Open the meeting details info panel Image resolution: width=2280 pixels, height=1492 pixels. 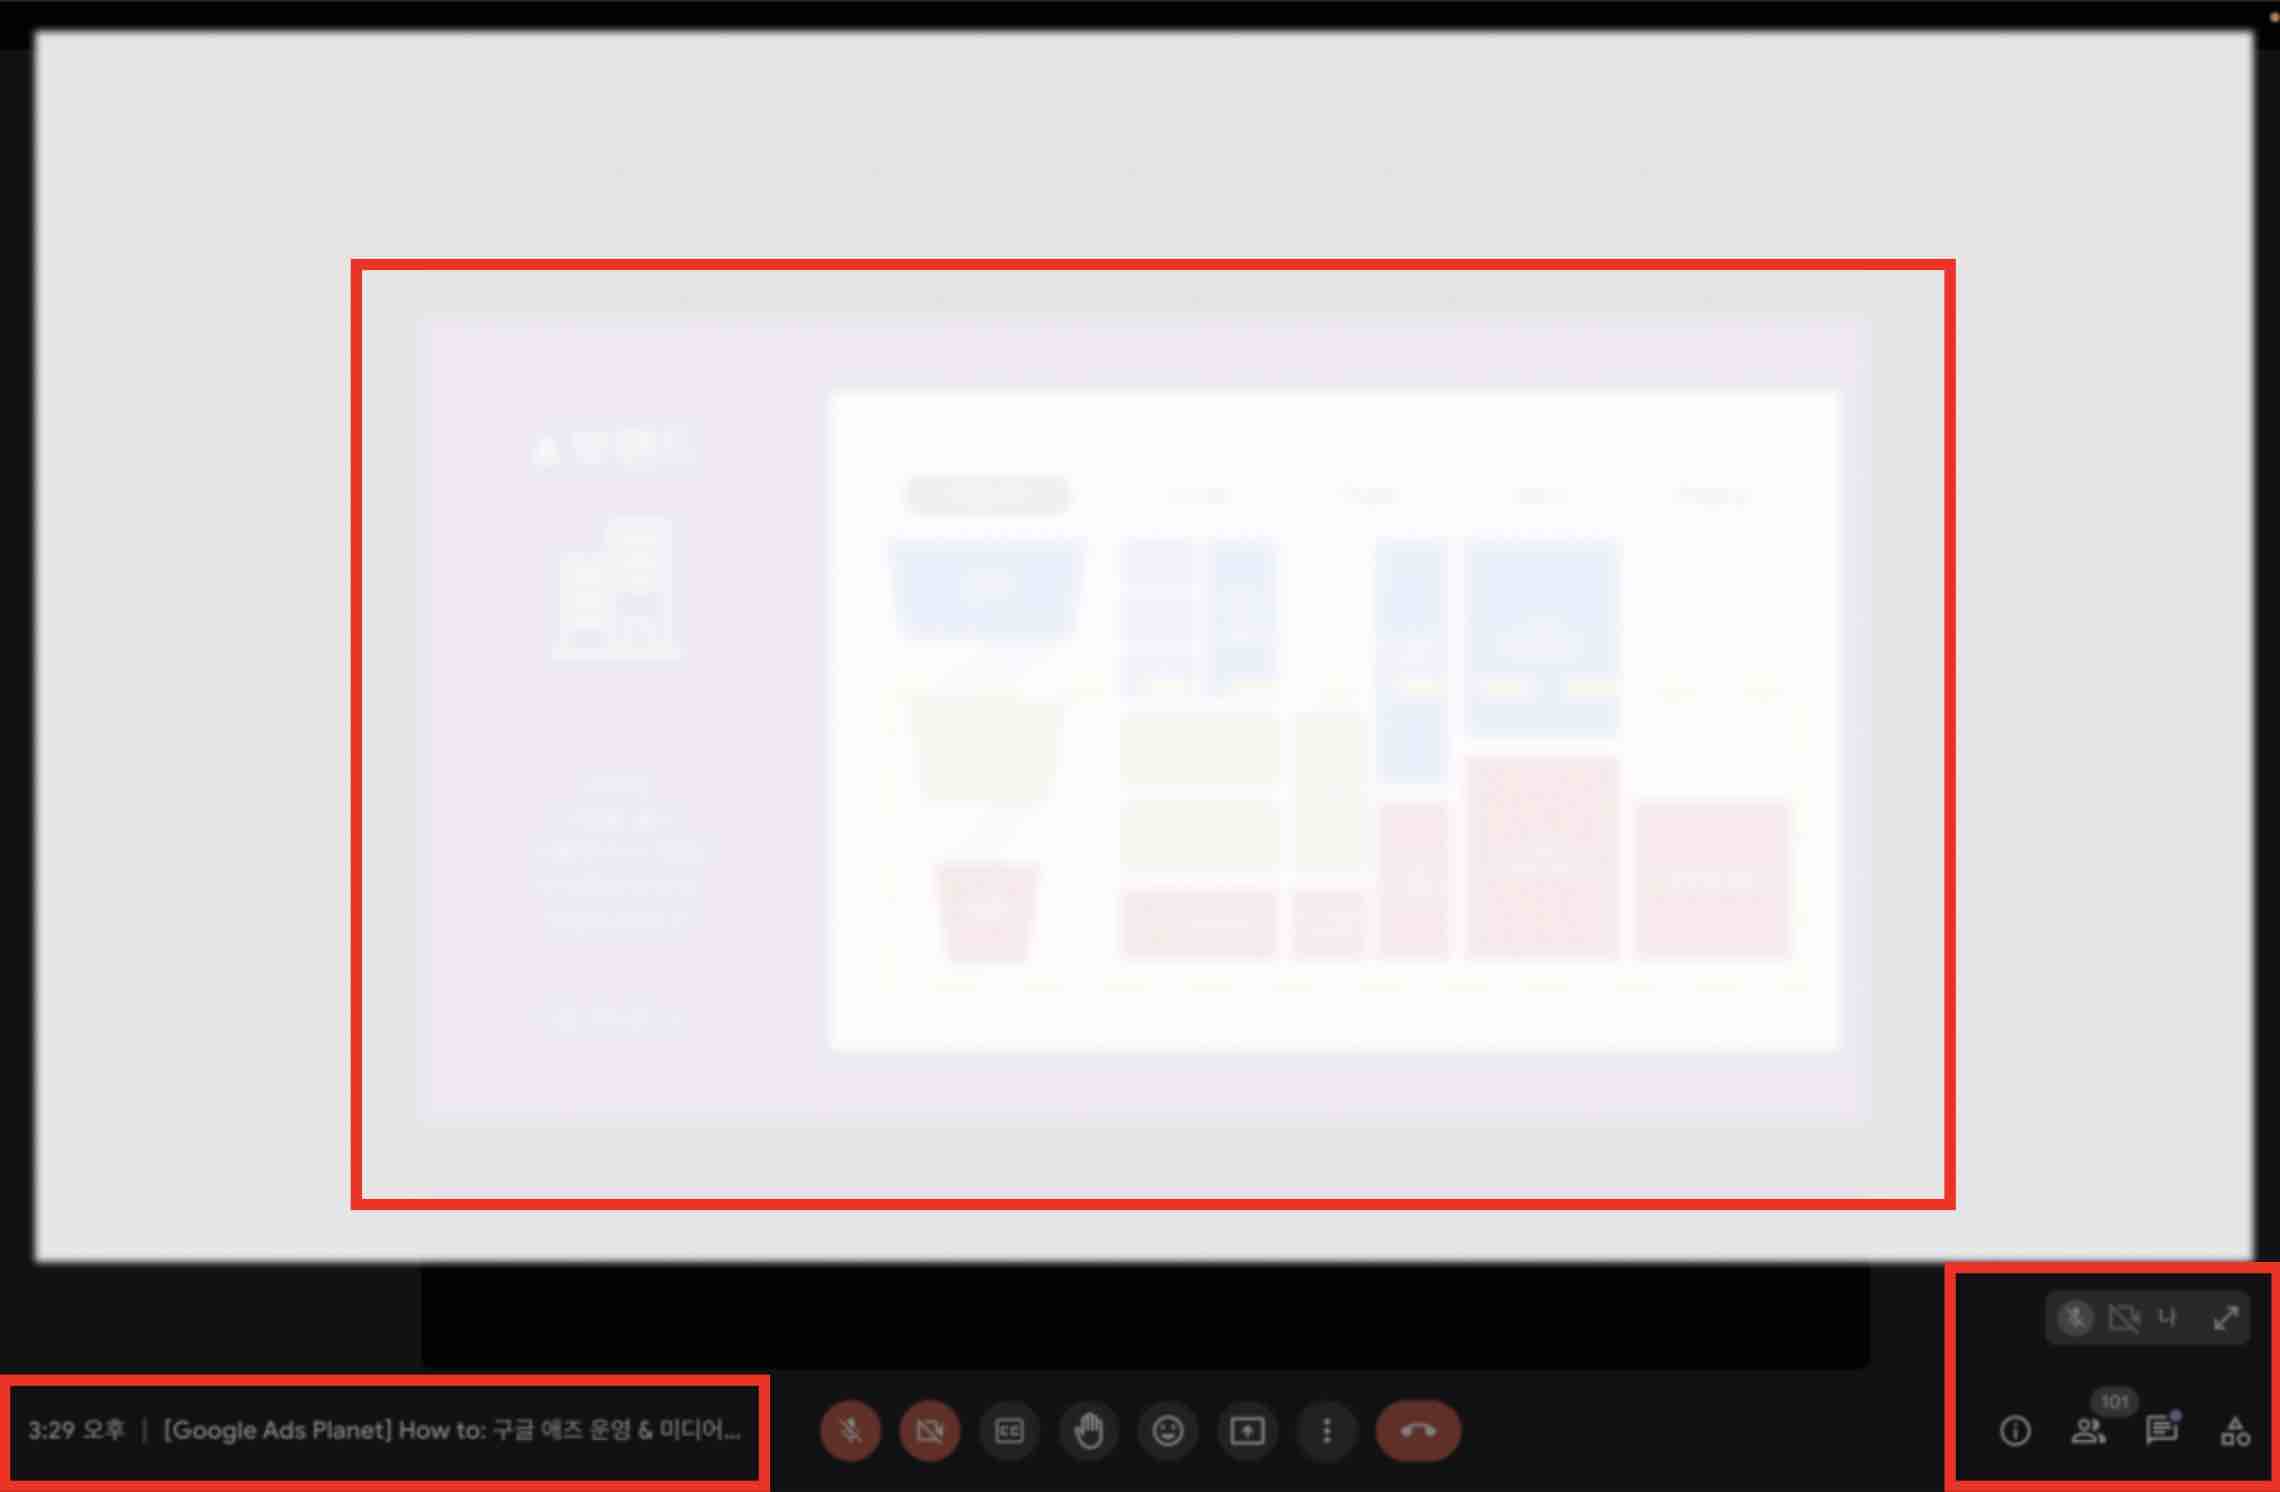tap(2015, 1431)
